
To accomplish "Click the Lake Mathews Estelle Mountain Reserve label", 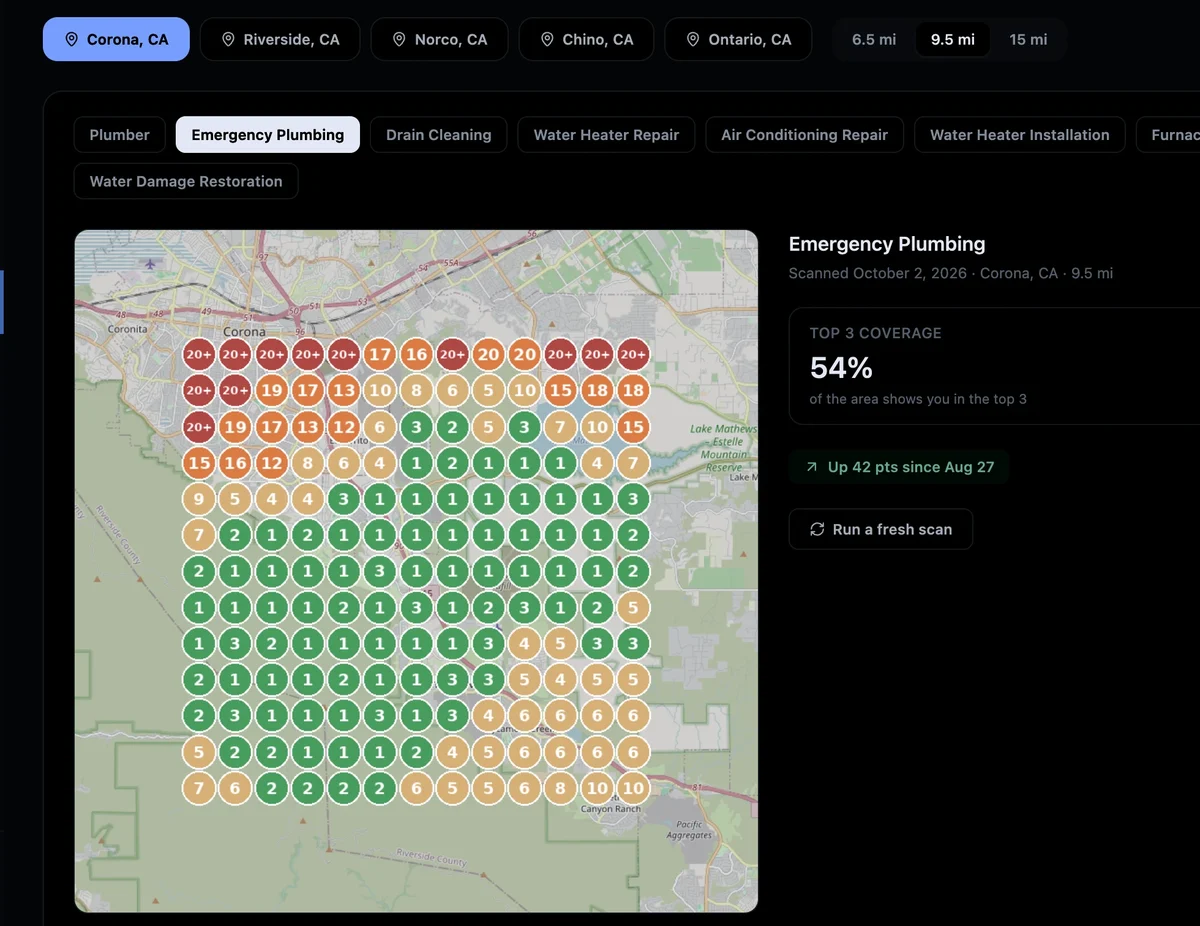I will pyautogui.click(x=724, y=448).
